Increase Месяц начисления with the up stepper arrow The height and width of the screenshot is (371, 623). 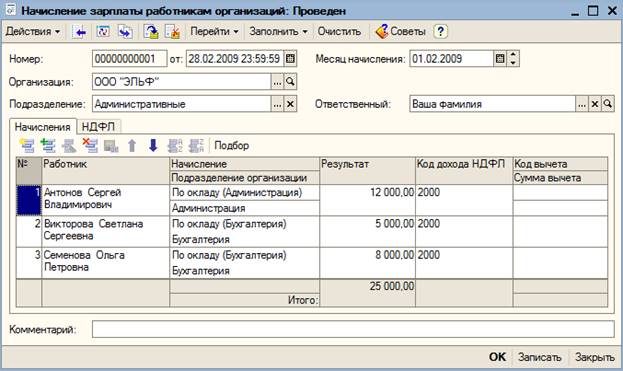pos(513,55)
